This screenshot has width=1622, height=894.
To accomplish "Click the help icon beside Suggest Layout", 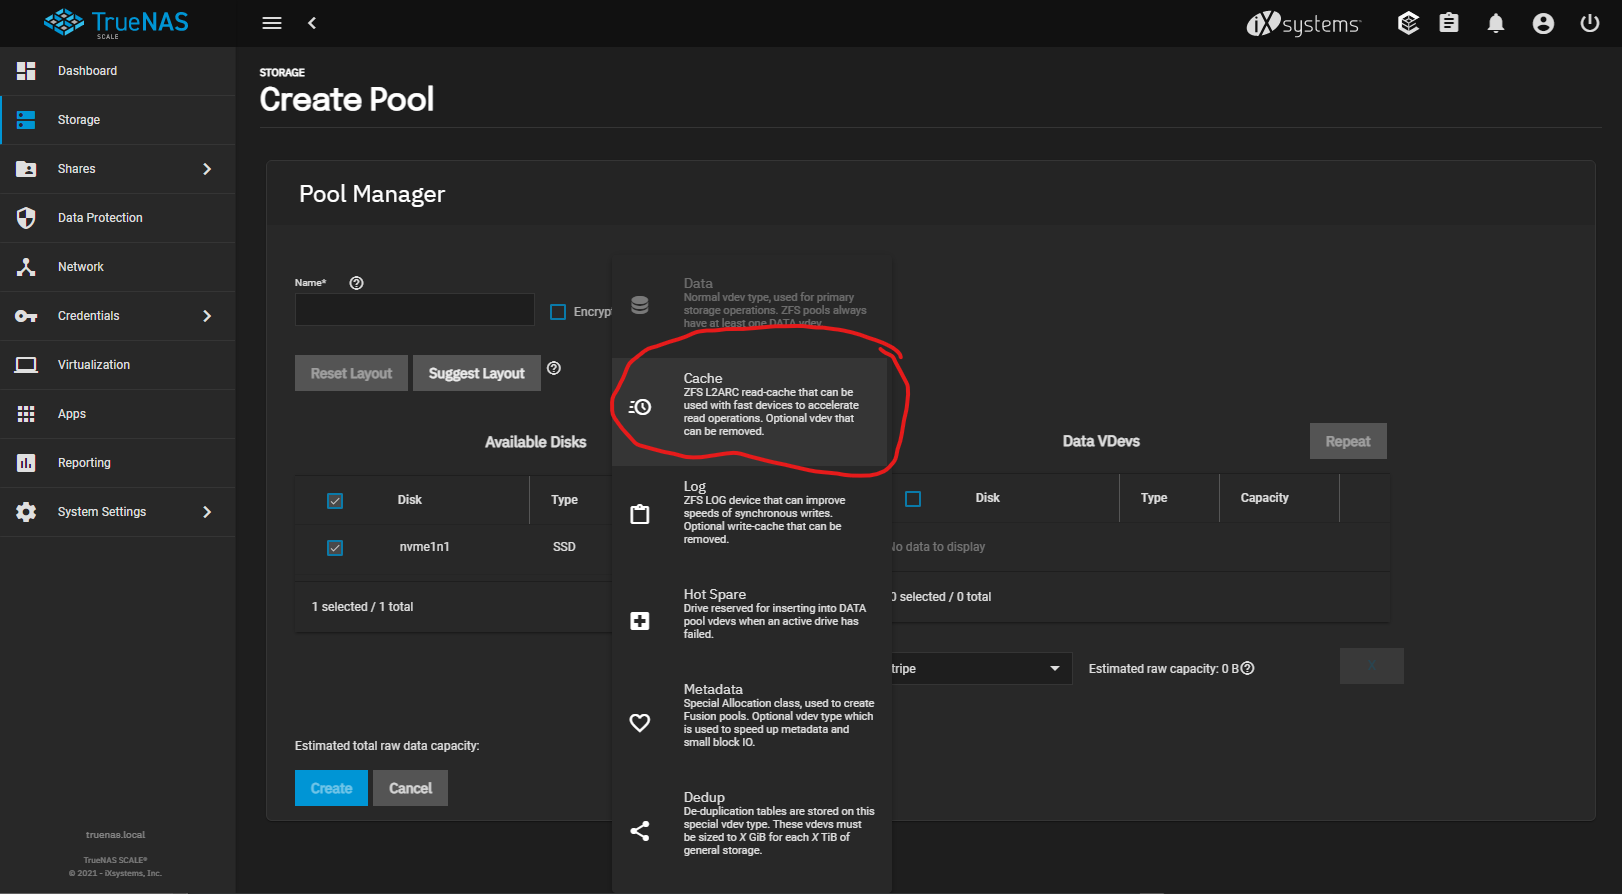I will coord(554,368).
